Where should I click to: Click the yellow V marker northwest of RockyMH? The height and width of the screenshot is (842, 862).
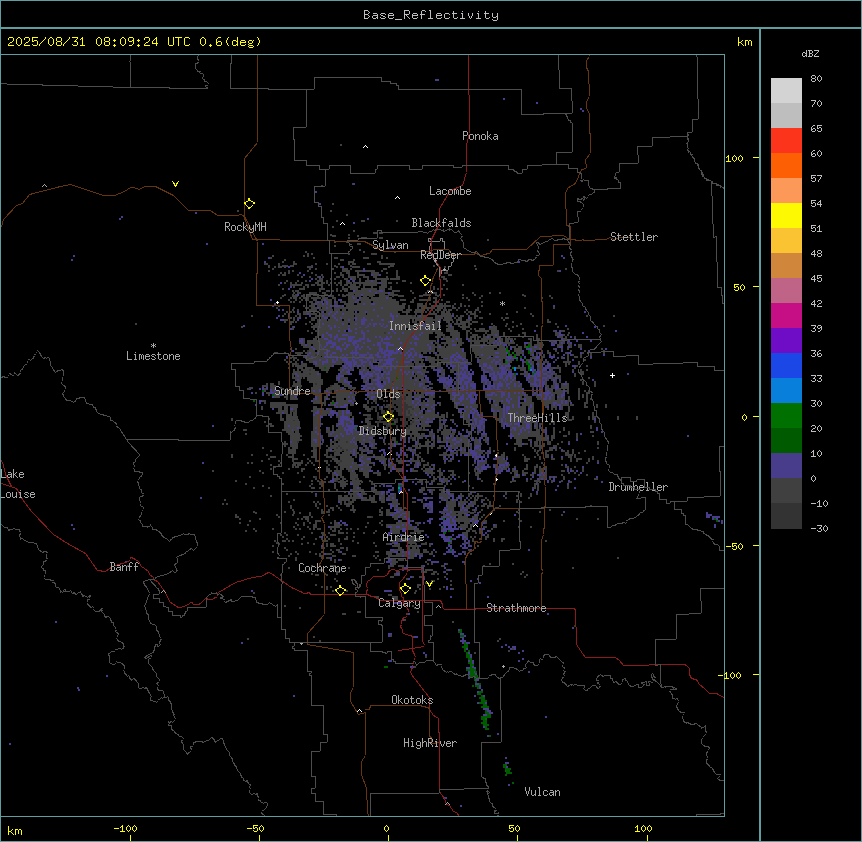click(175, 184)
